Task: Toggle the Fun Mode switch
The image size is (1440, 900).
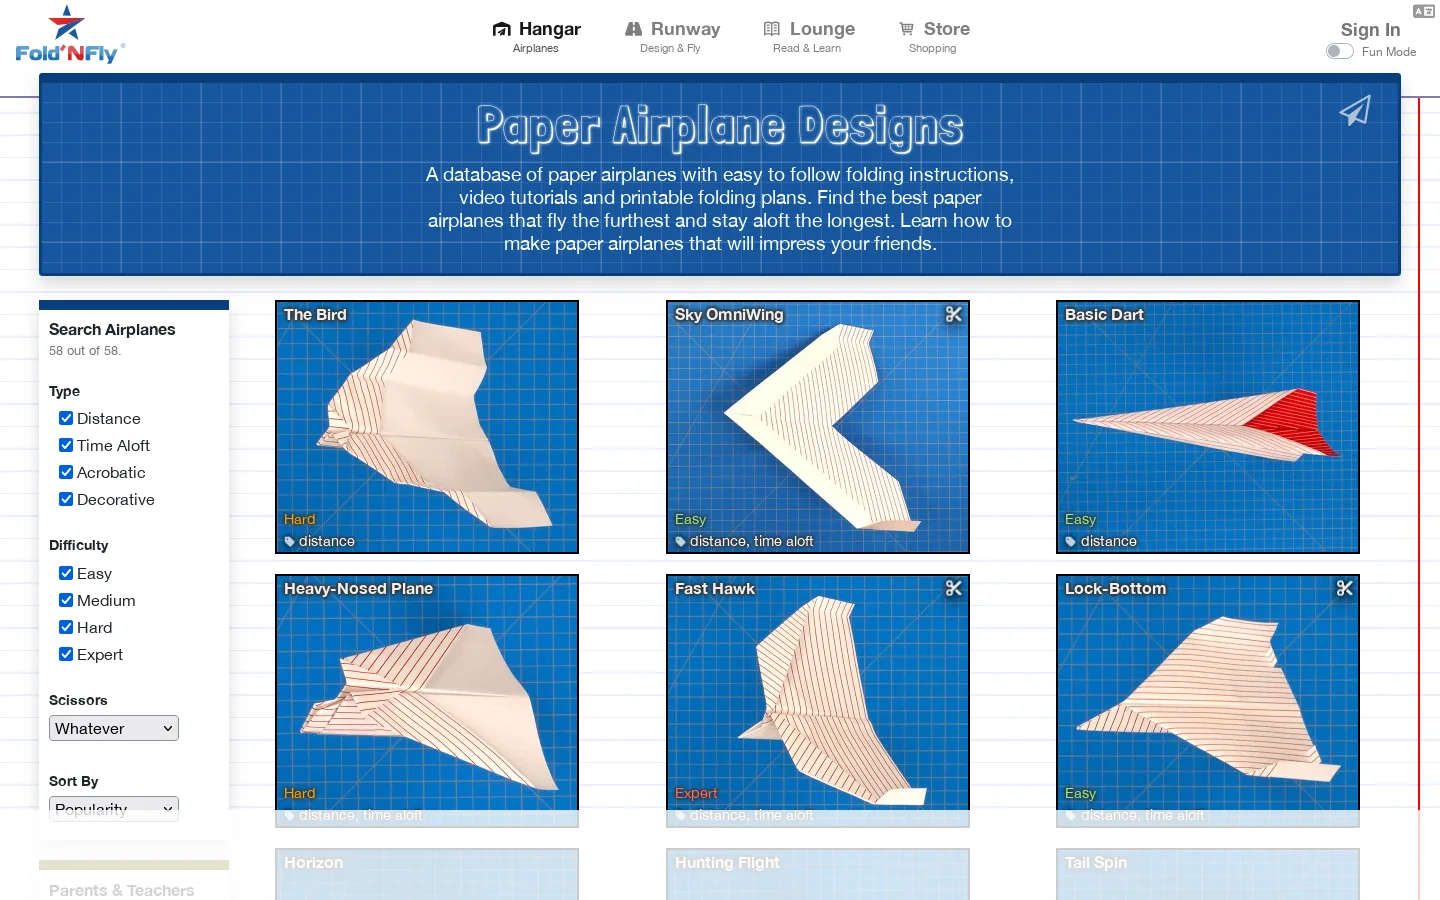Action: 1340,51
